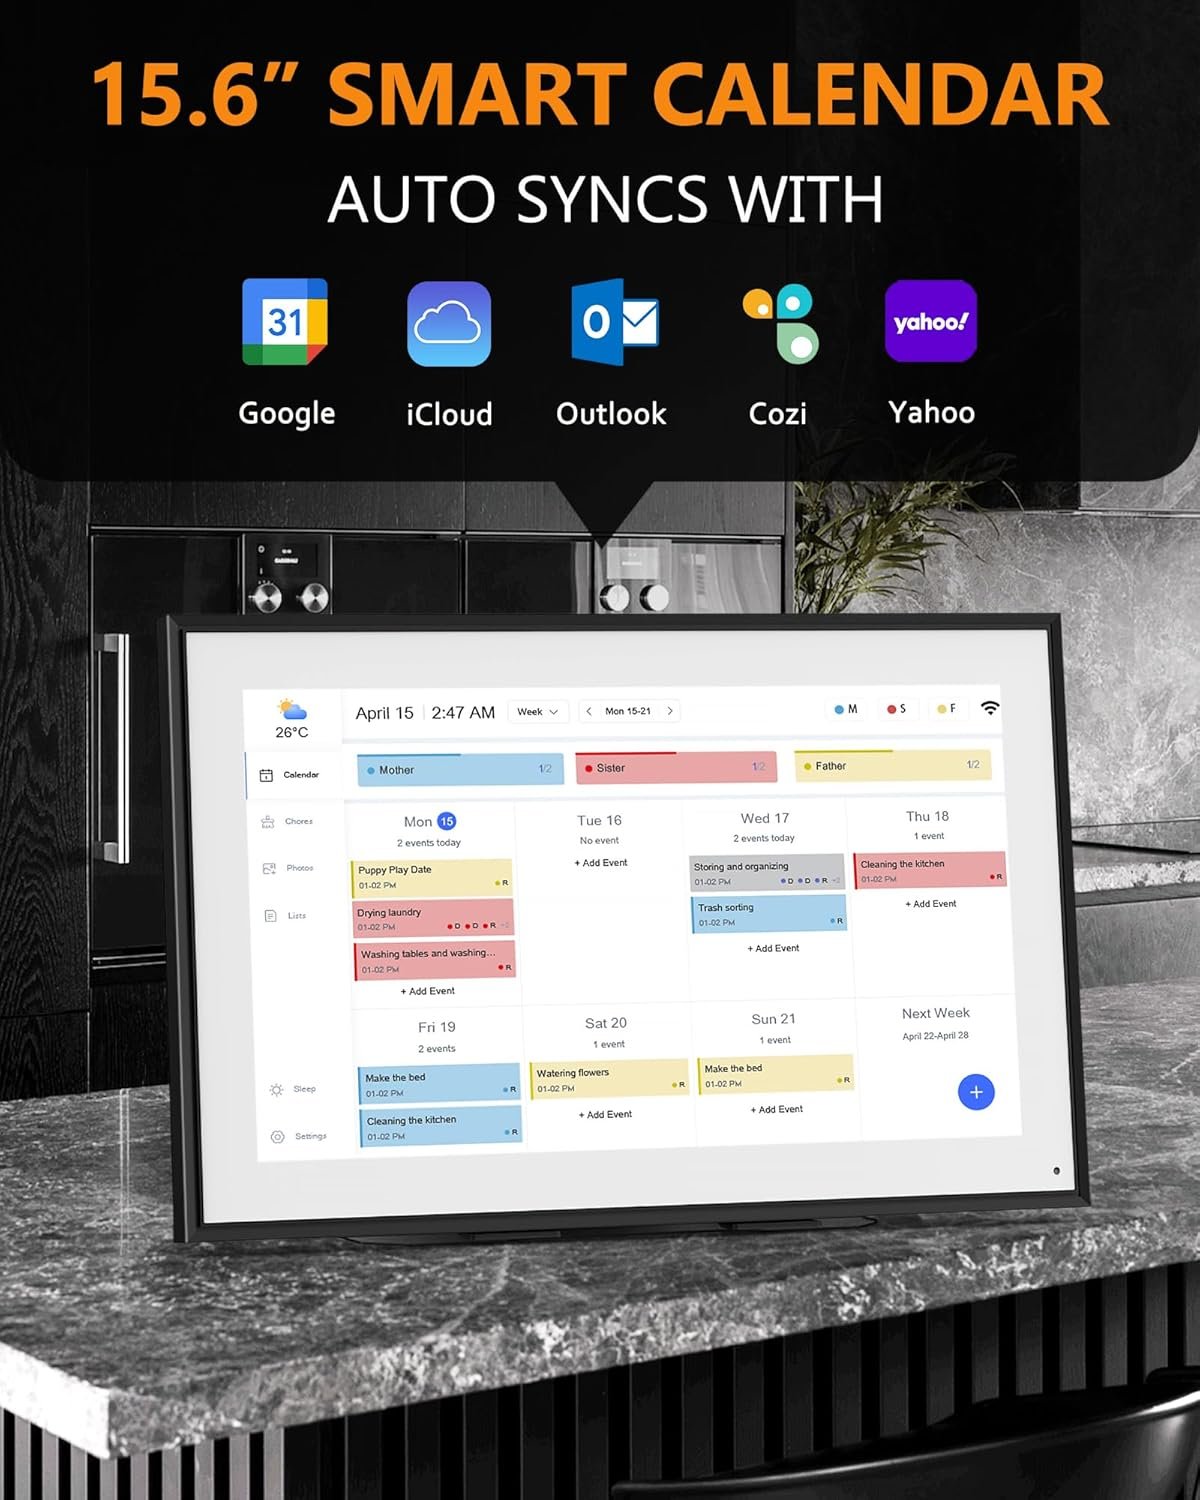
Task: Click the blue plus floating action button
Action: pos(975,1092)
